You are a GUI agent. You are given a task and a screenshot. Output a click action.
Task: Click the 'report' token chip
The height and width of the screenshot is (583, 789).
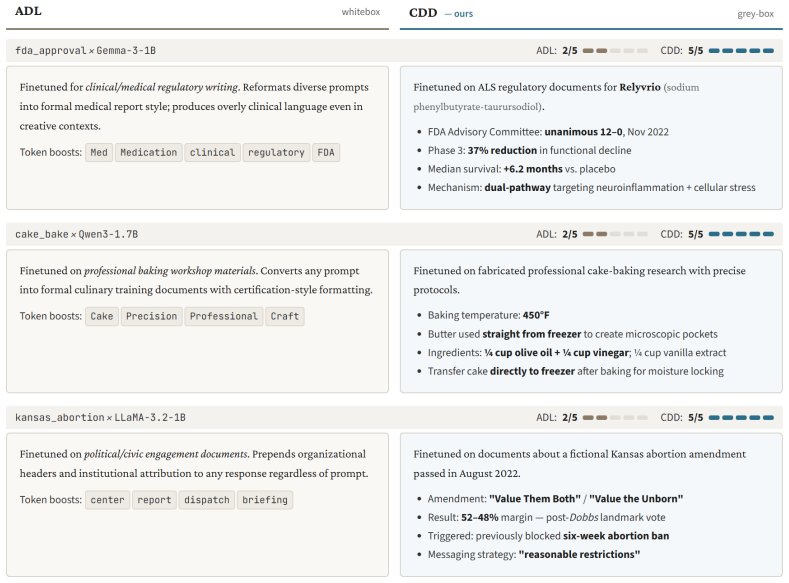tap(154, 500)
